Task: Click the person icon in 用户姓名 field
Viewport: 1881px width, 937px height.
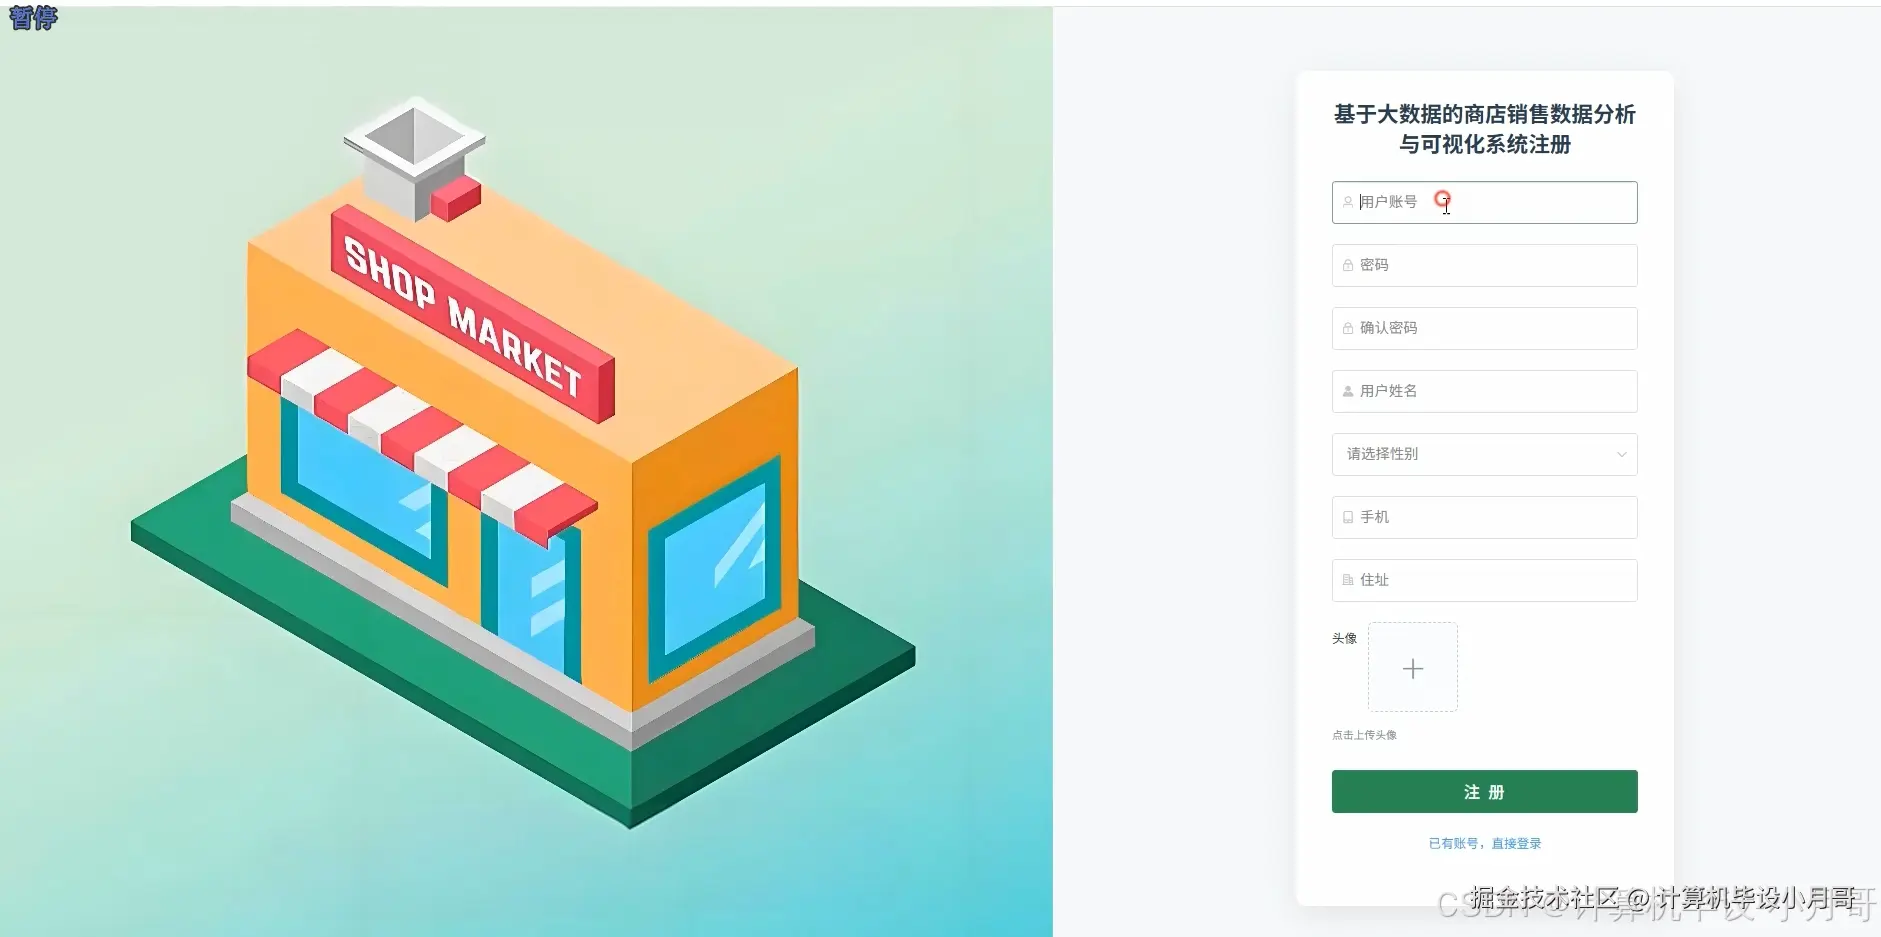Action: coord(1348,391)
